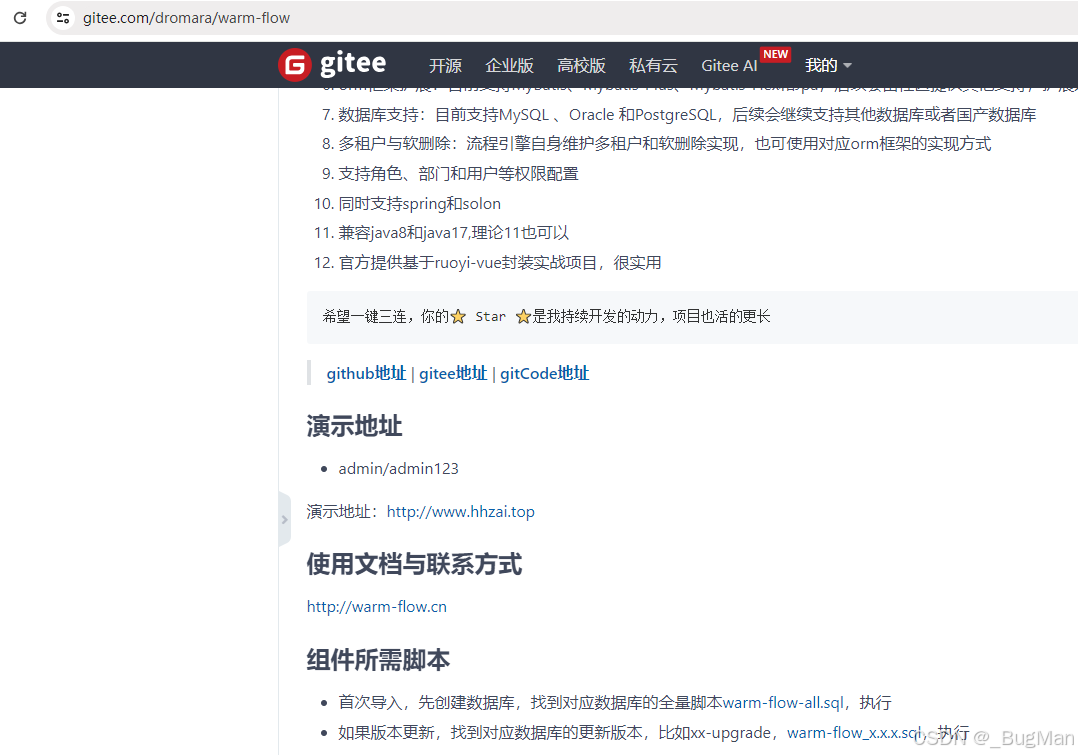Viewport: 1078px width, 755px height.
Task: Click the list item 同时支持spring和solon
Action: coord(419,204)
